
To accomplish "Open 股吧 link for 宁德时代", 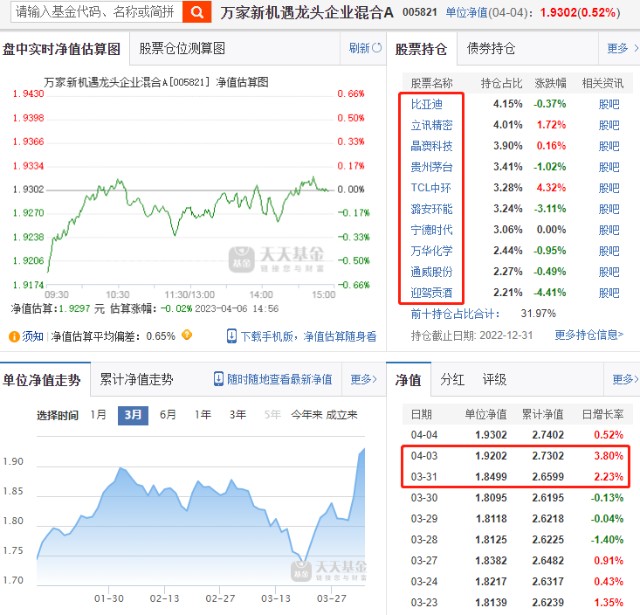I will pyautogui.click(x=609, y=230).
